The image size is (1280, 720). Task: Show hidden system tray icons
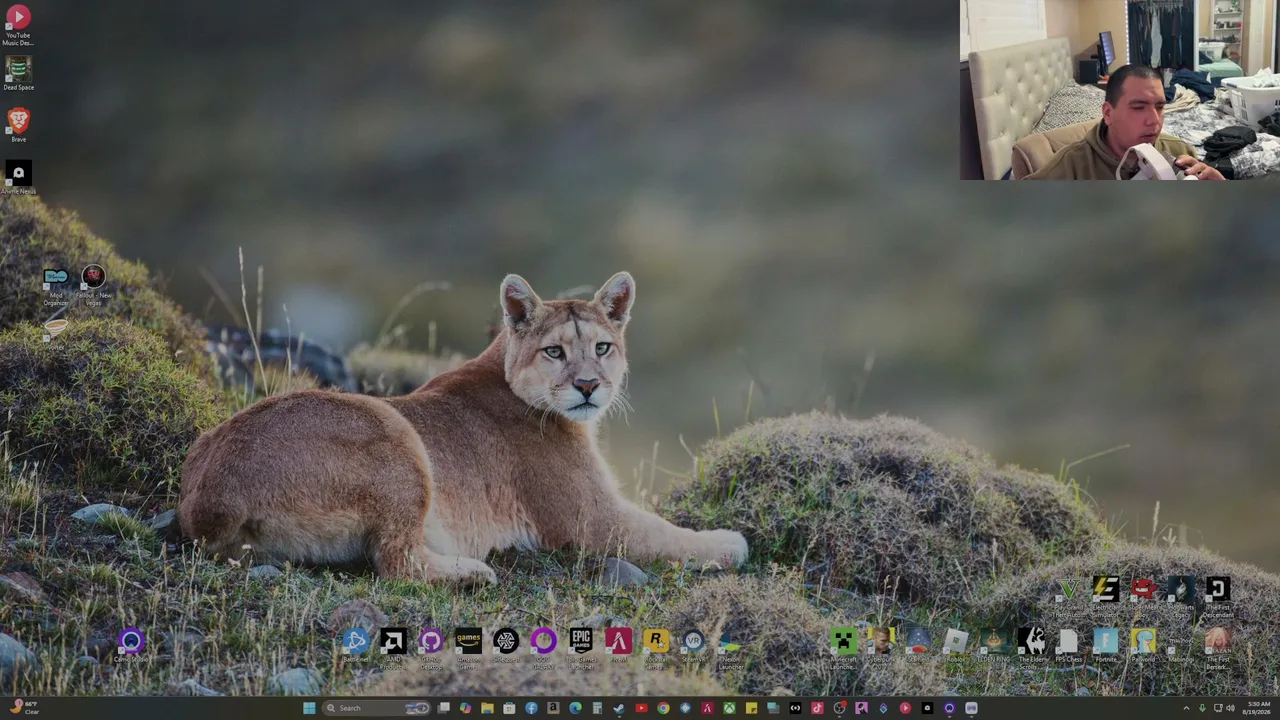click(1187, 708)
